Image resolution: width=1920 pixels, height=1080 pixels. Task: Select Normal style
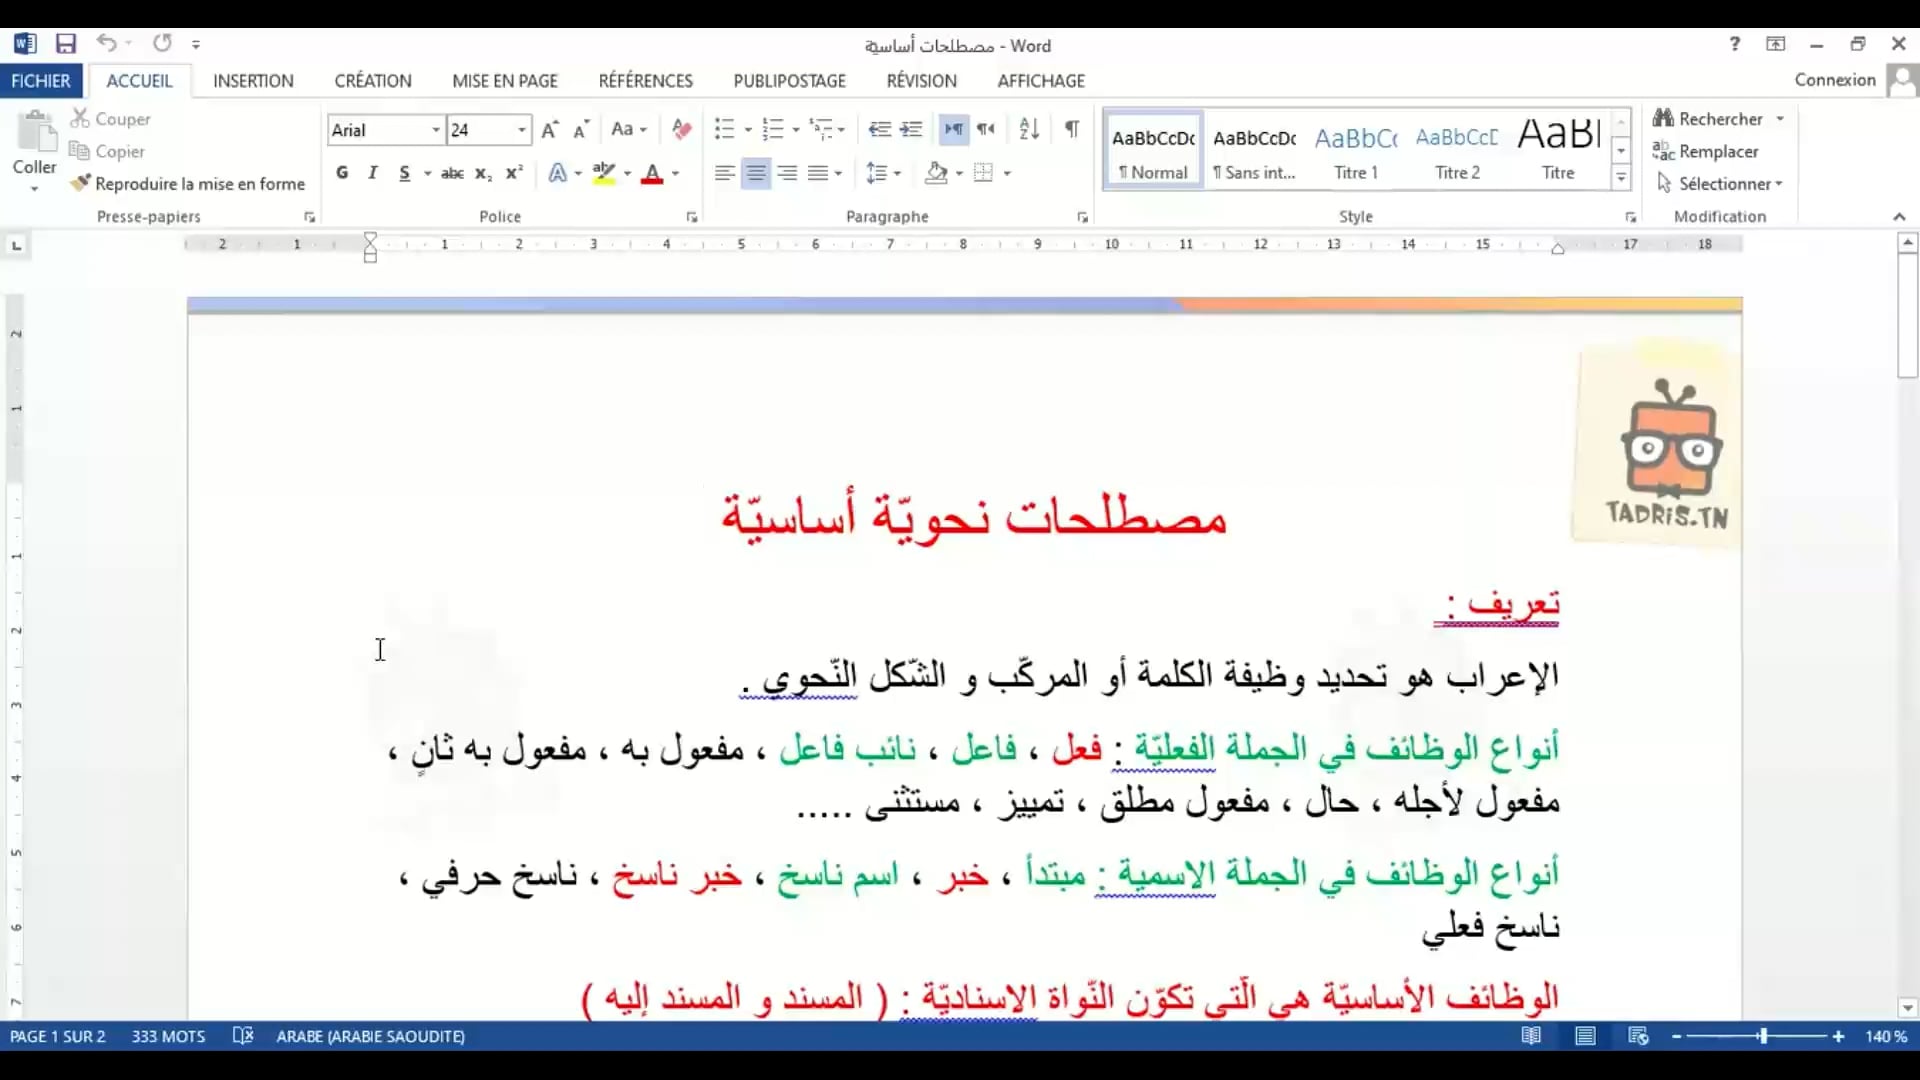click(1153, 150)
